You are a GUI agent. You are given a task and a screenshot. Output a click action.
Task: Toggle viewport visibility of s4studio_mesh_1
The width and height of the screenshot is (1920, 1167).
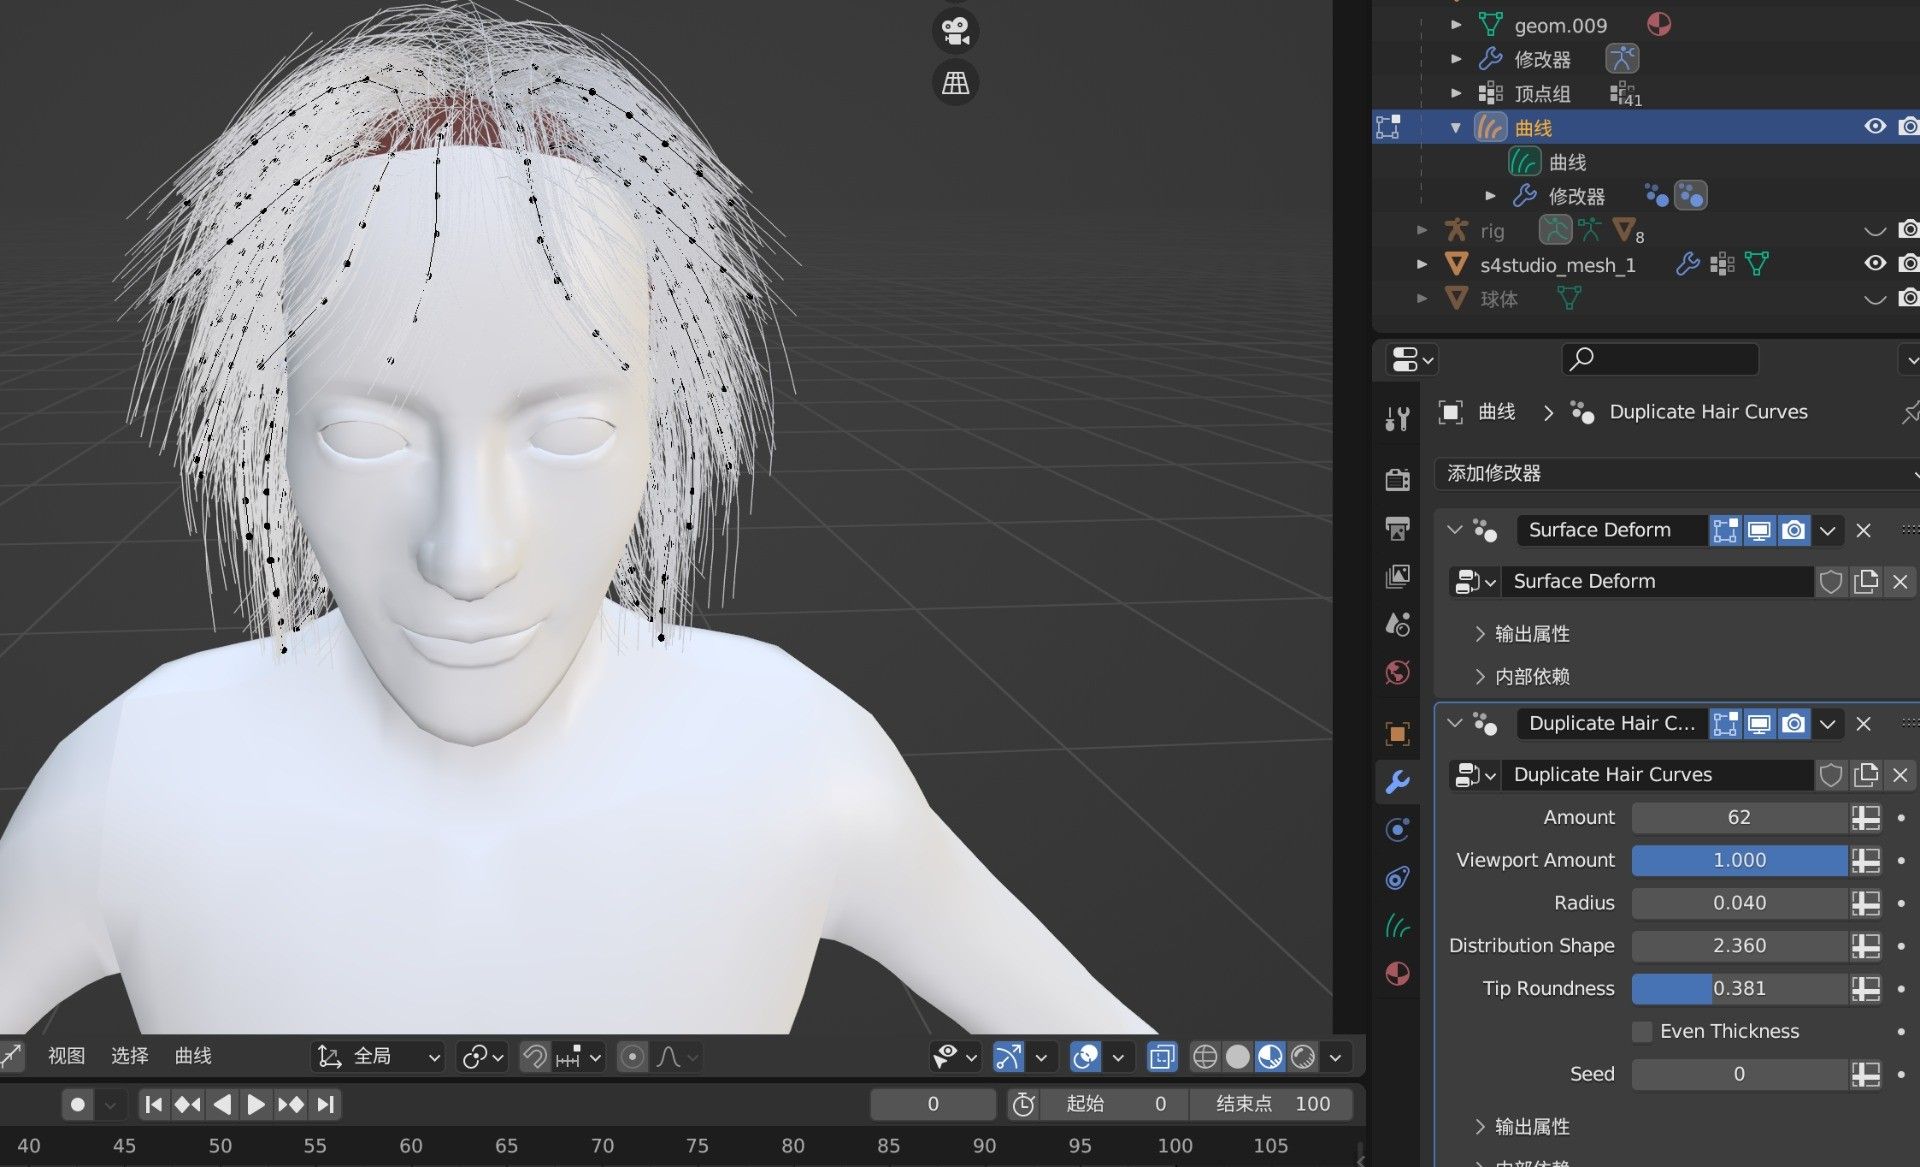click(1875, 263)
